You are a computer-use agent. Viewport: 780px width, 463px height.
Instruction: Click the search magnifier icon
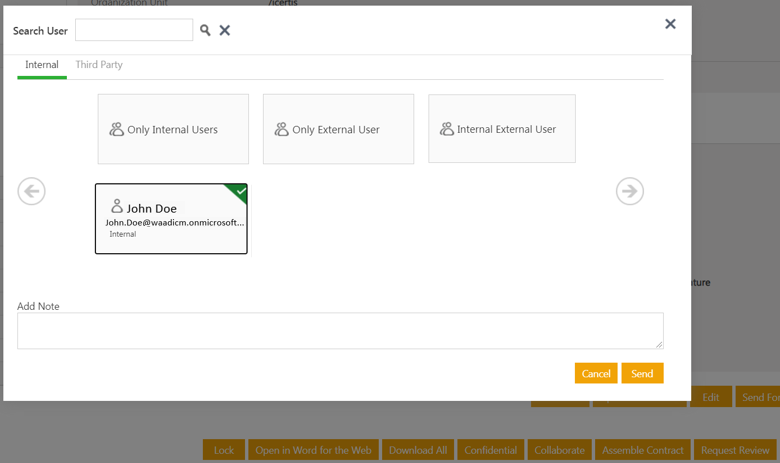coord(205,30)
